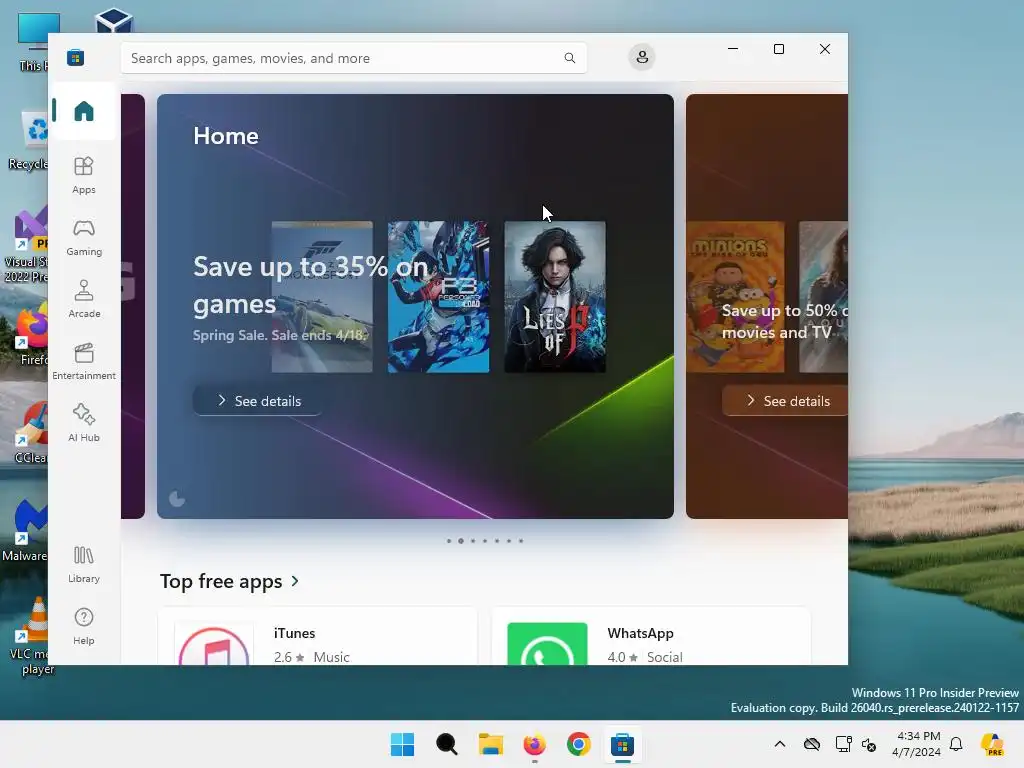Select the last carousel page dot
The image size is (1024, 768).
click(520, 541)
